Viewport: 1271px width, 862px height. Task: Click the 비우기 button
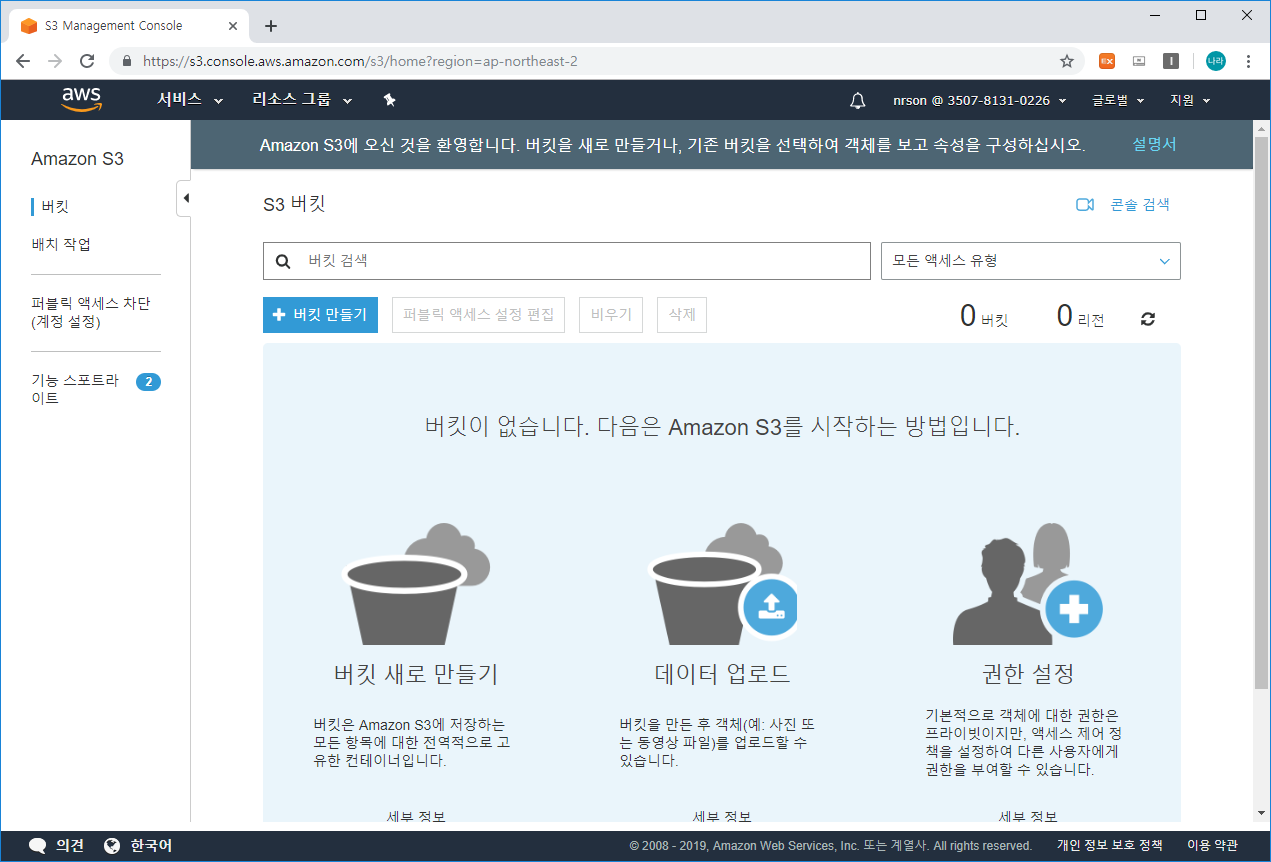pos(611,315)
